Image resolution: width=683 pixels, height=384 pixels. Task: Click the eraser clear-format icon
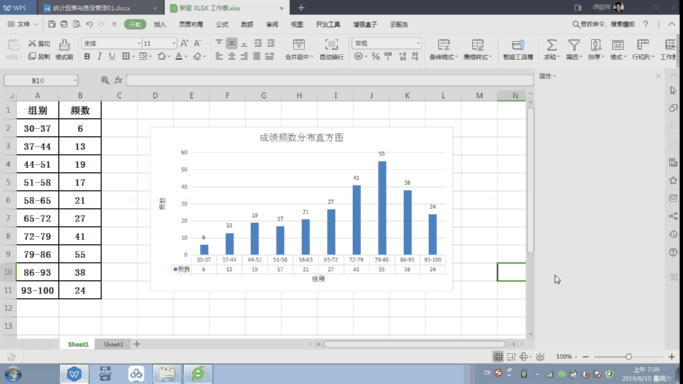pos(197,57)
